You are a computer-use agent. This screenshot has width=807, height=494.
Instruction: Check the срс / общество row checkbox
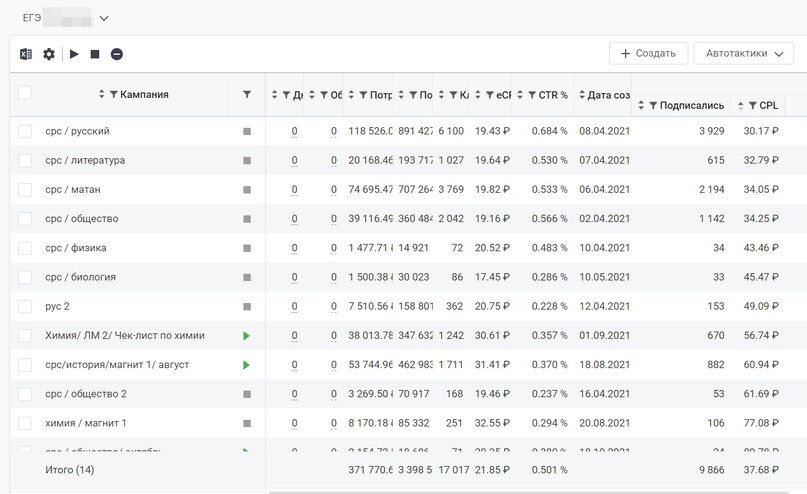[25, 219]
